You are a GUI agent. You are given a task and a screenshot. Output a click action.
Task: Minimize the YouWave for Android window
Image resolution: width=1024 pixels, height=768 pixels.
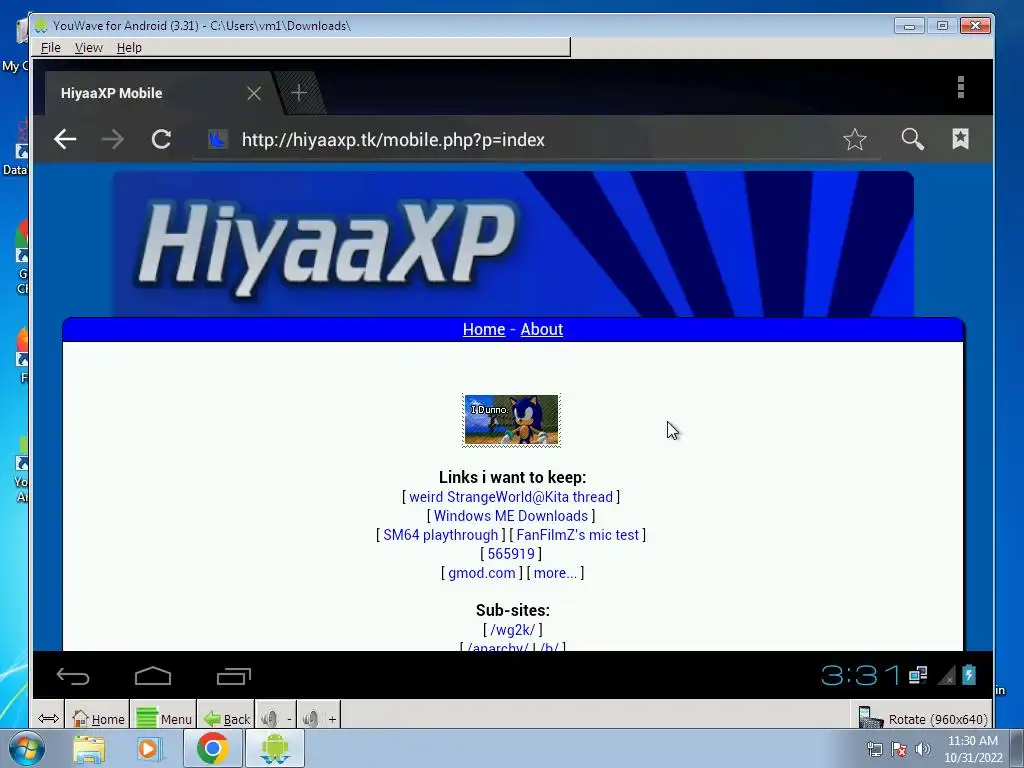(909, 25)
